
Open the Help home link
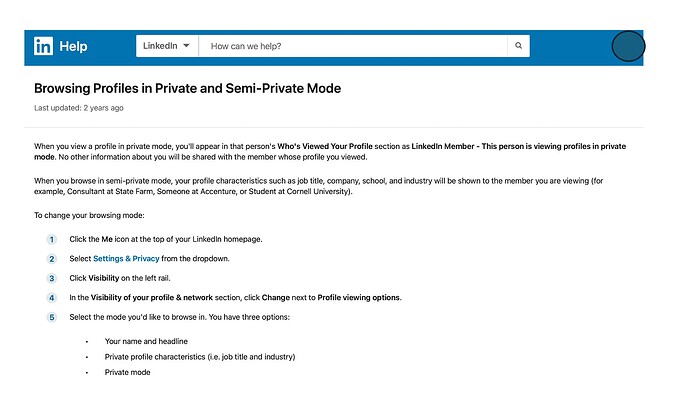tap(74, 46)
